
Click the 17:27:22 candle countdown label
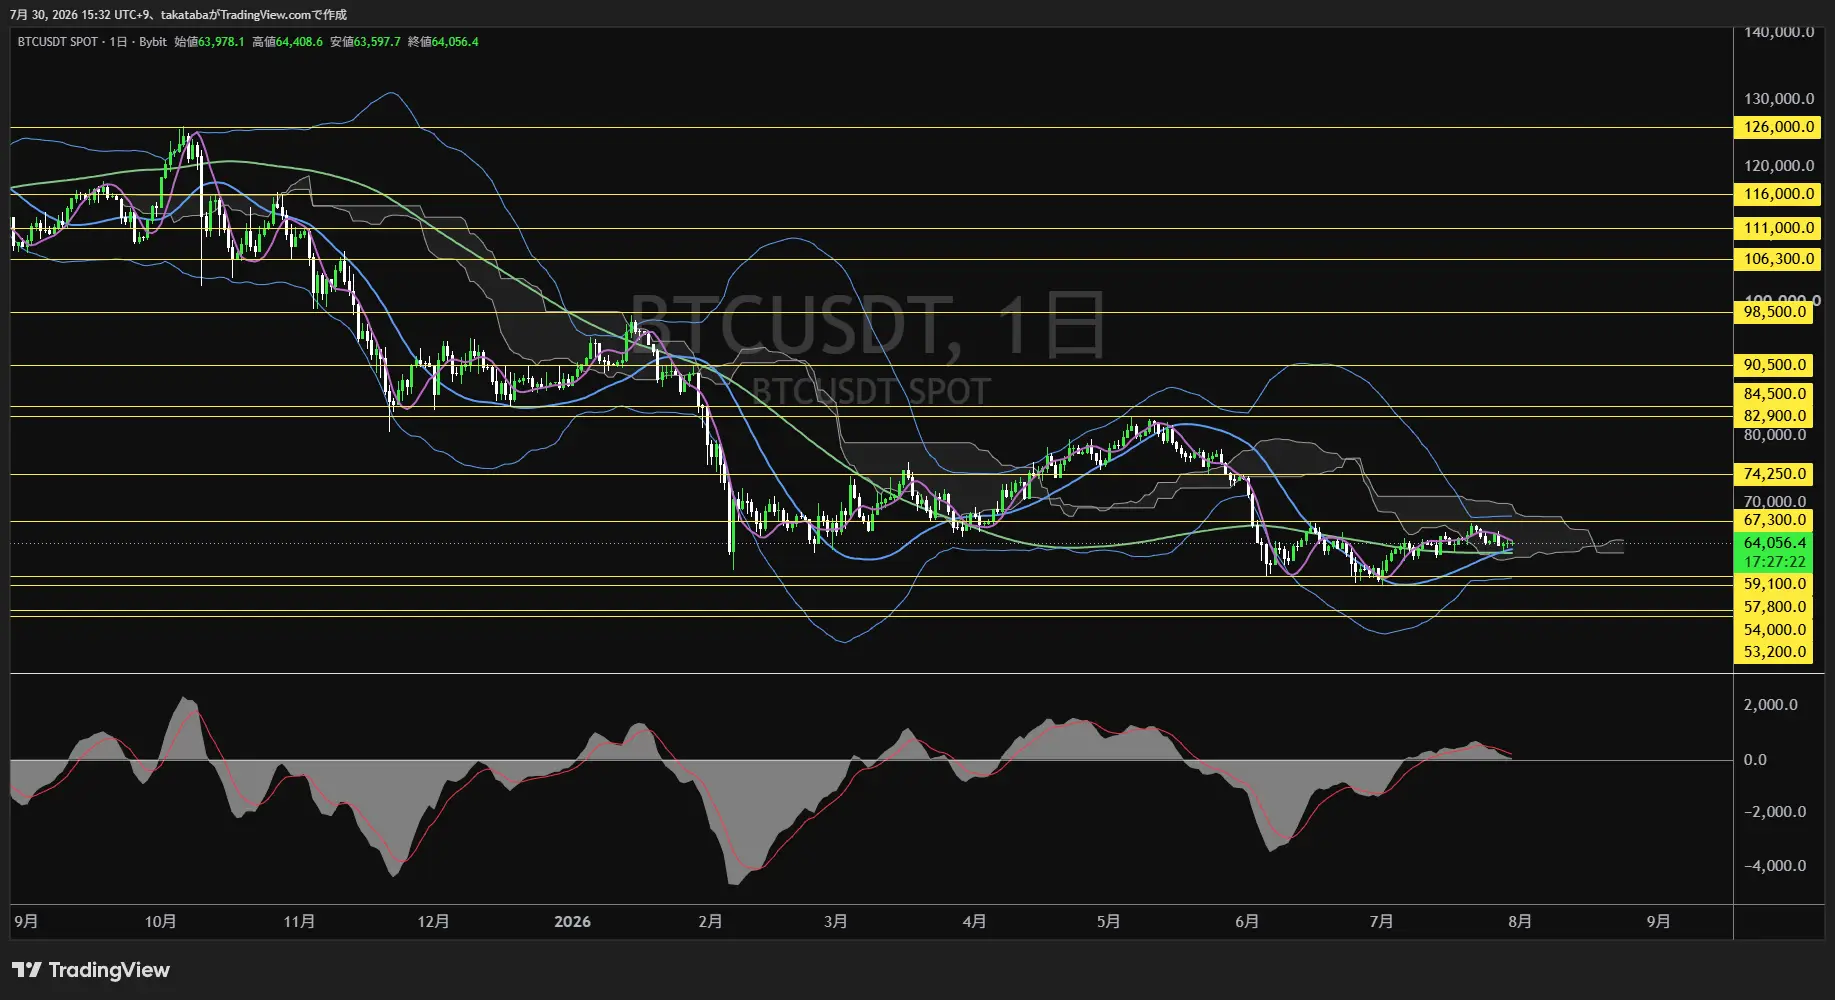pyautogui.click(x=1775, y=562)
